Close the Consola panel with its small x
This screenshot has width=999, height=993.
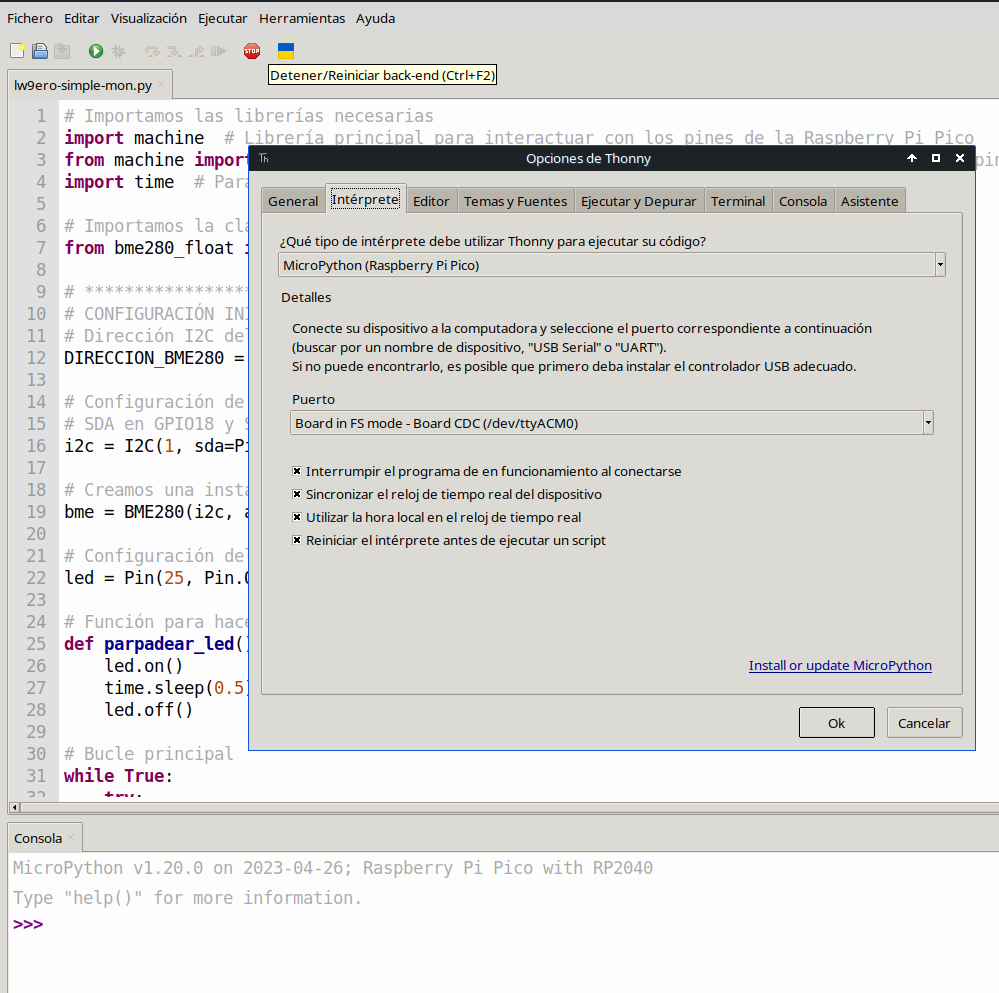pyautogui.click(x=71, y=837)
